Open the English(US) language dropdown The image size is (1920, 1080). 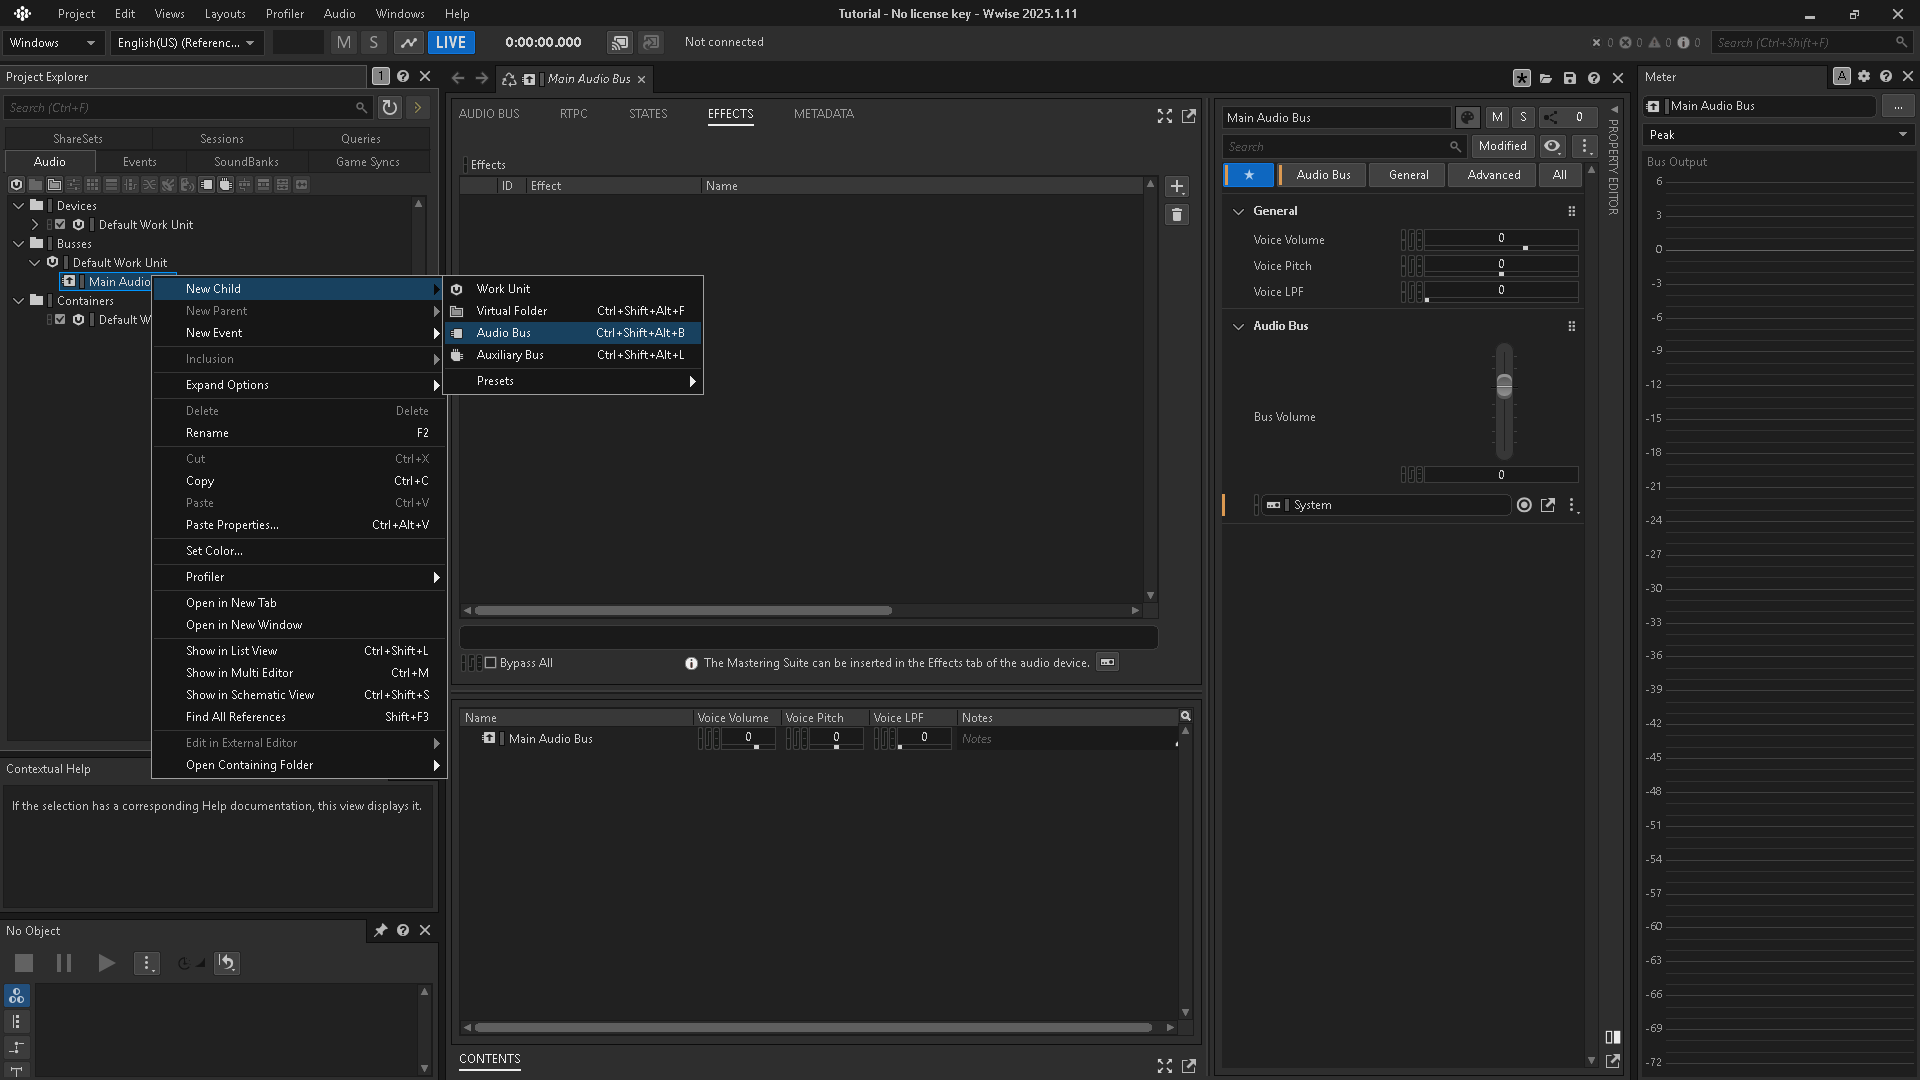tap(186, 42)
